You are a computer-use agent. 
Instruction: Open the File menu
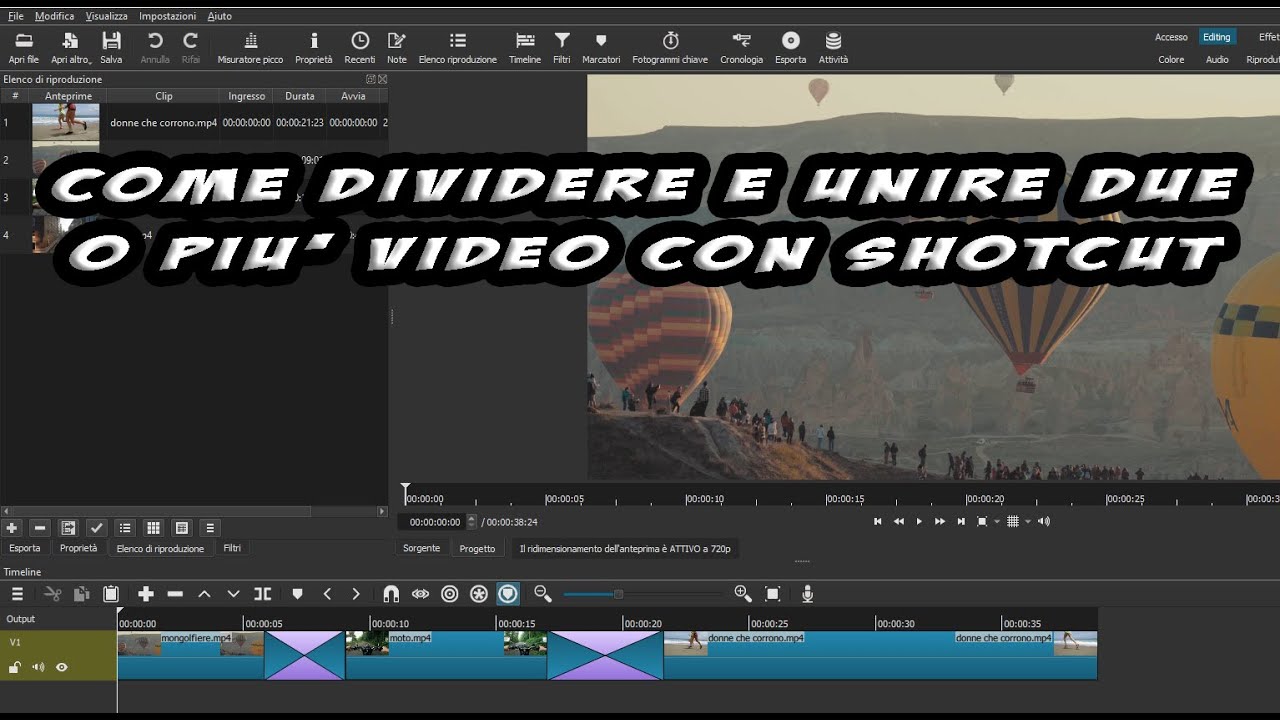[x=15, y=16]
